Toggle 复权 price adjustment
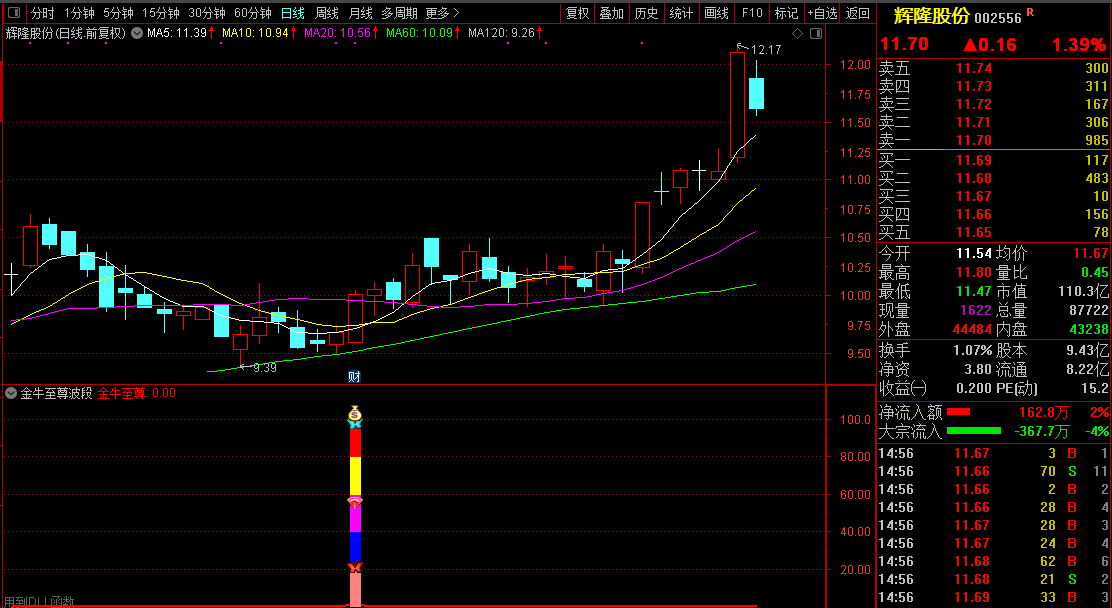The height and width of the screenshot is (608, 1112). pyautogui.click(x=577, y=13)
